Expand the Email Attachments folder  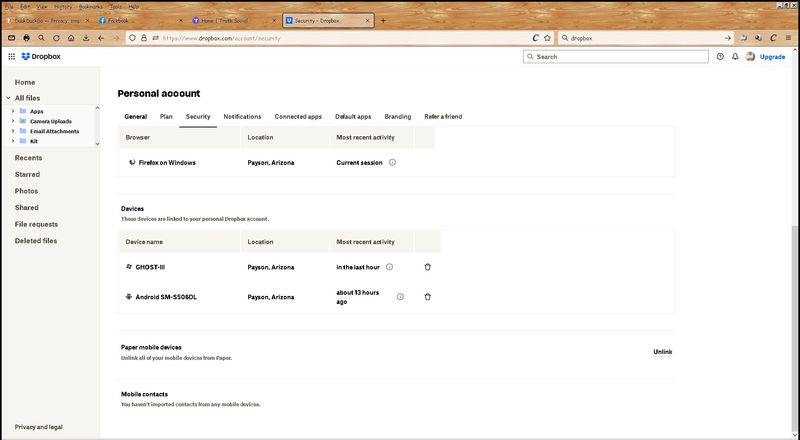pos(13,131)
